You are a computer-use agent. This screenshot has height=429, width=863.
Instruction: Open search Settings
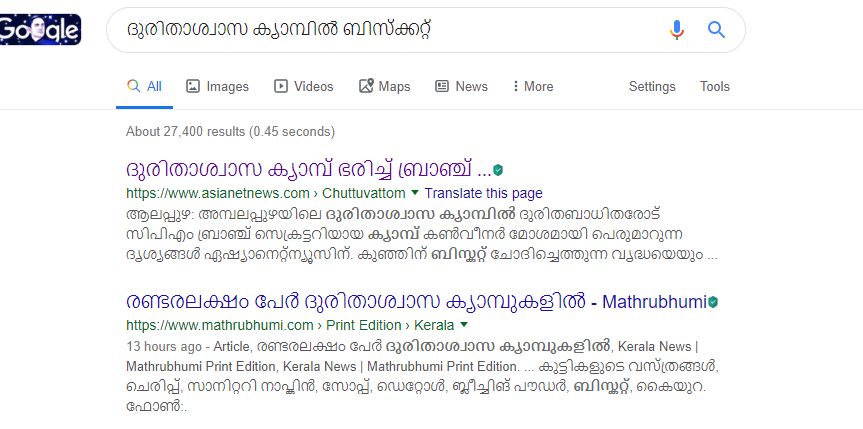[x=652, y=86]
